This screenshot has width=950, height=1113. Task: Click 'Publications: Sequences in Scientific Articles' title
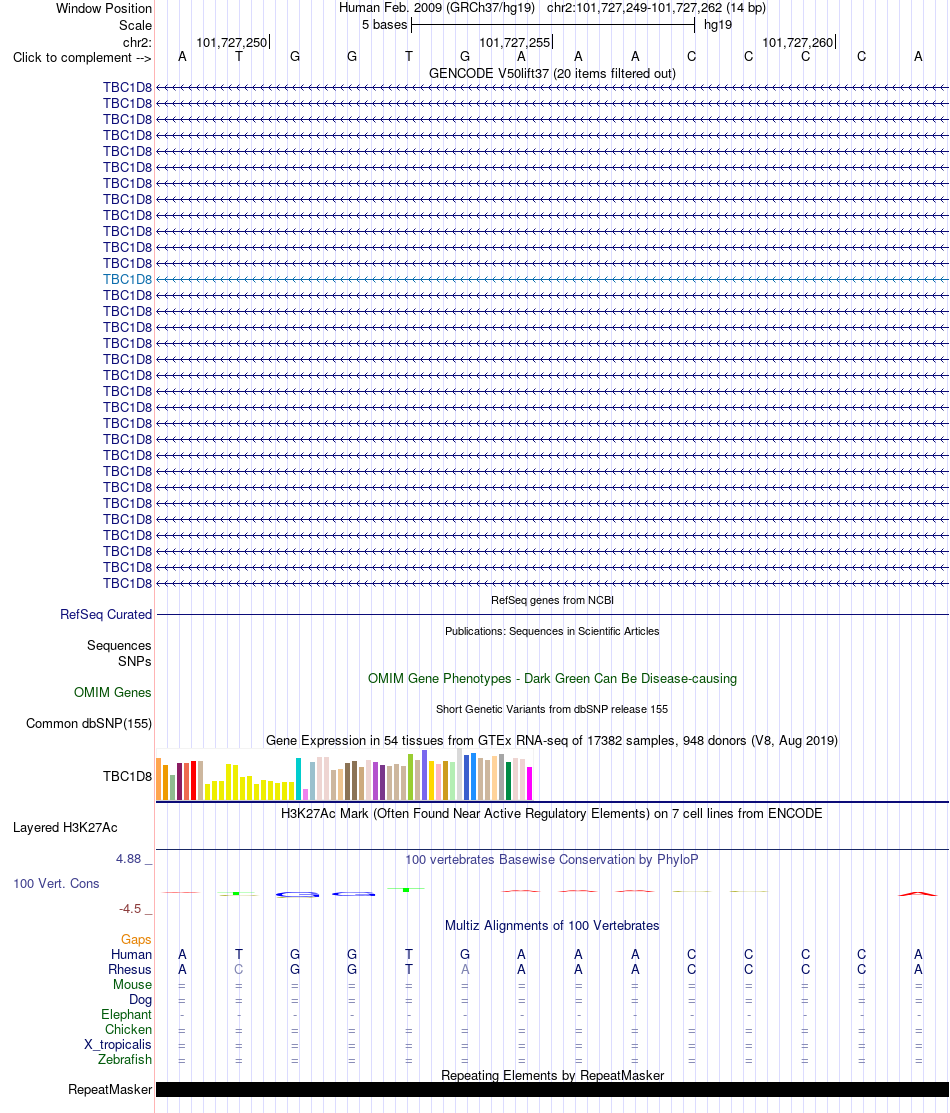(x=552, y=631)
